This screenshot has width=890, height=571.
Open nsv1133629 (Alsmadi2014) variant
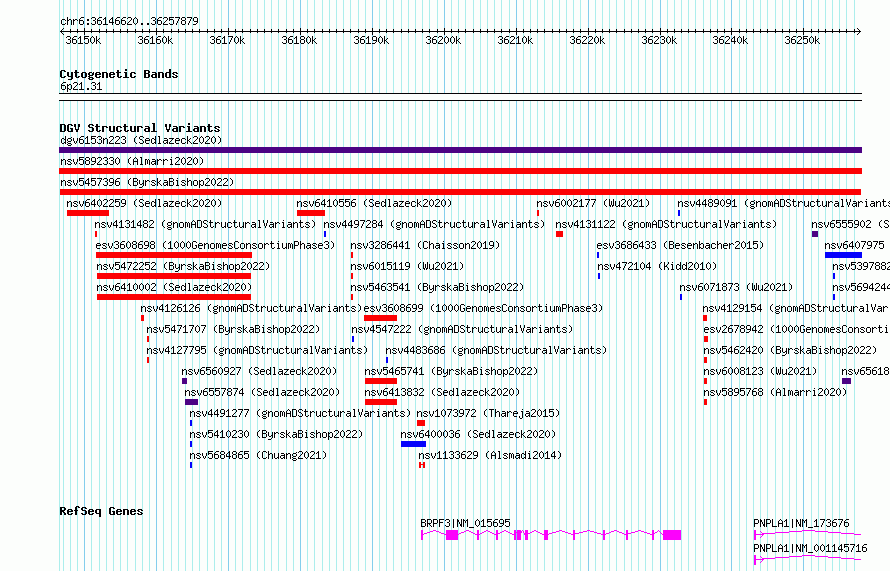(x=490, y=455)
